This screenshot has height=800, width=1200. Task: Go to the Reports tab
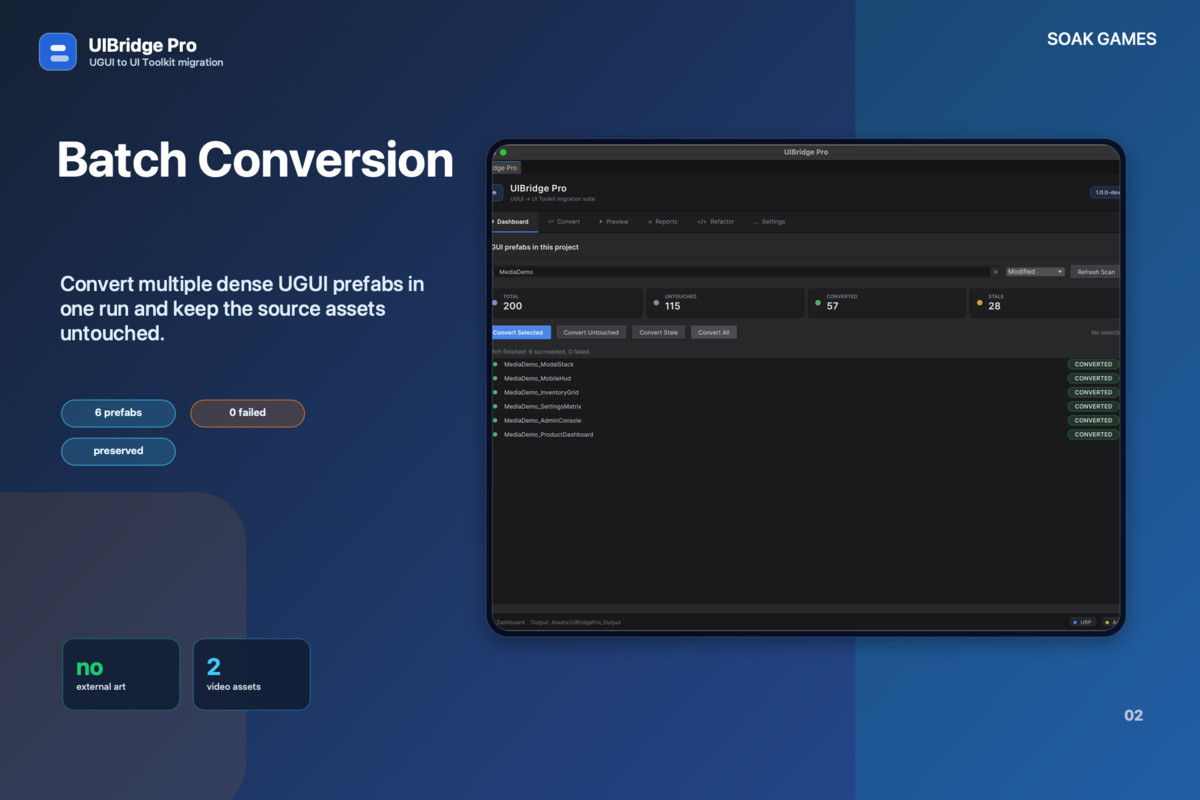663,222
